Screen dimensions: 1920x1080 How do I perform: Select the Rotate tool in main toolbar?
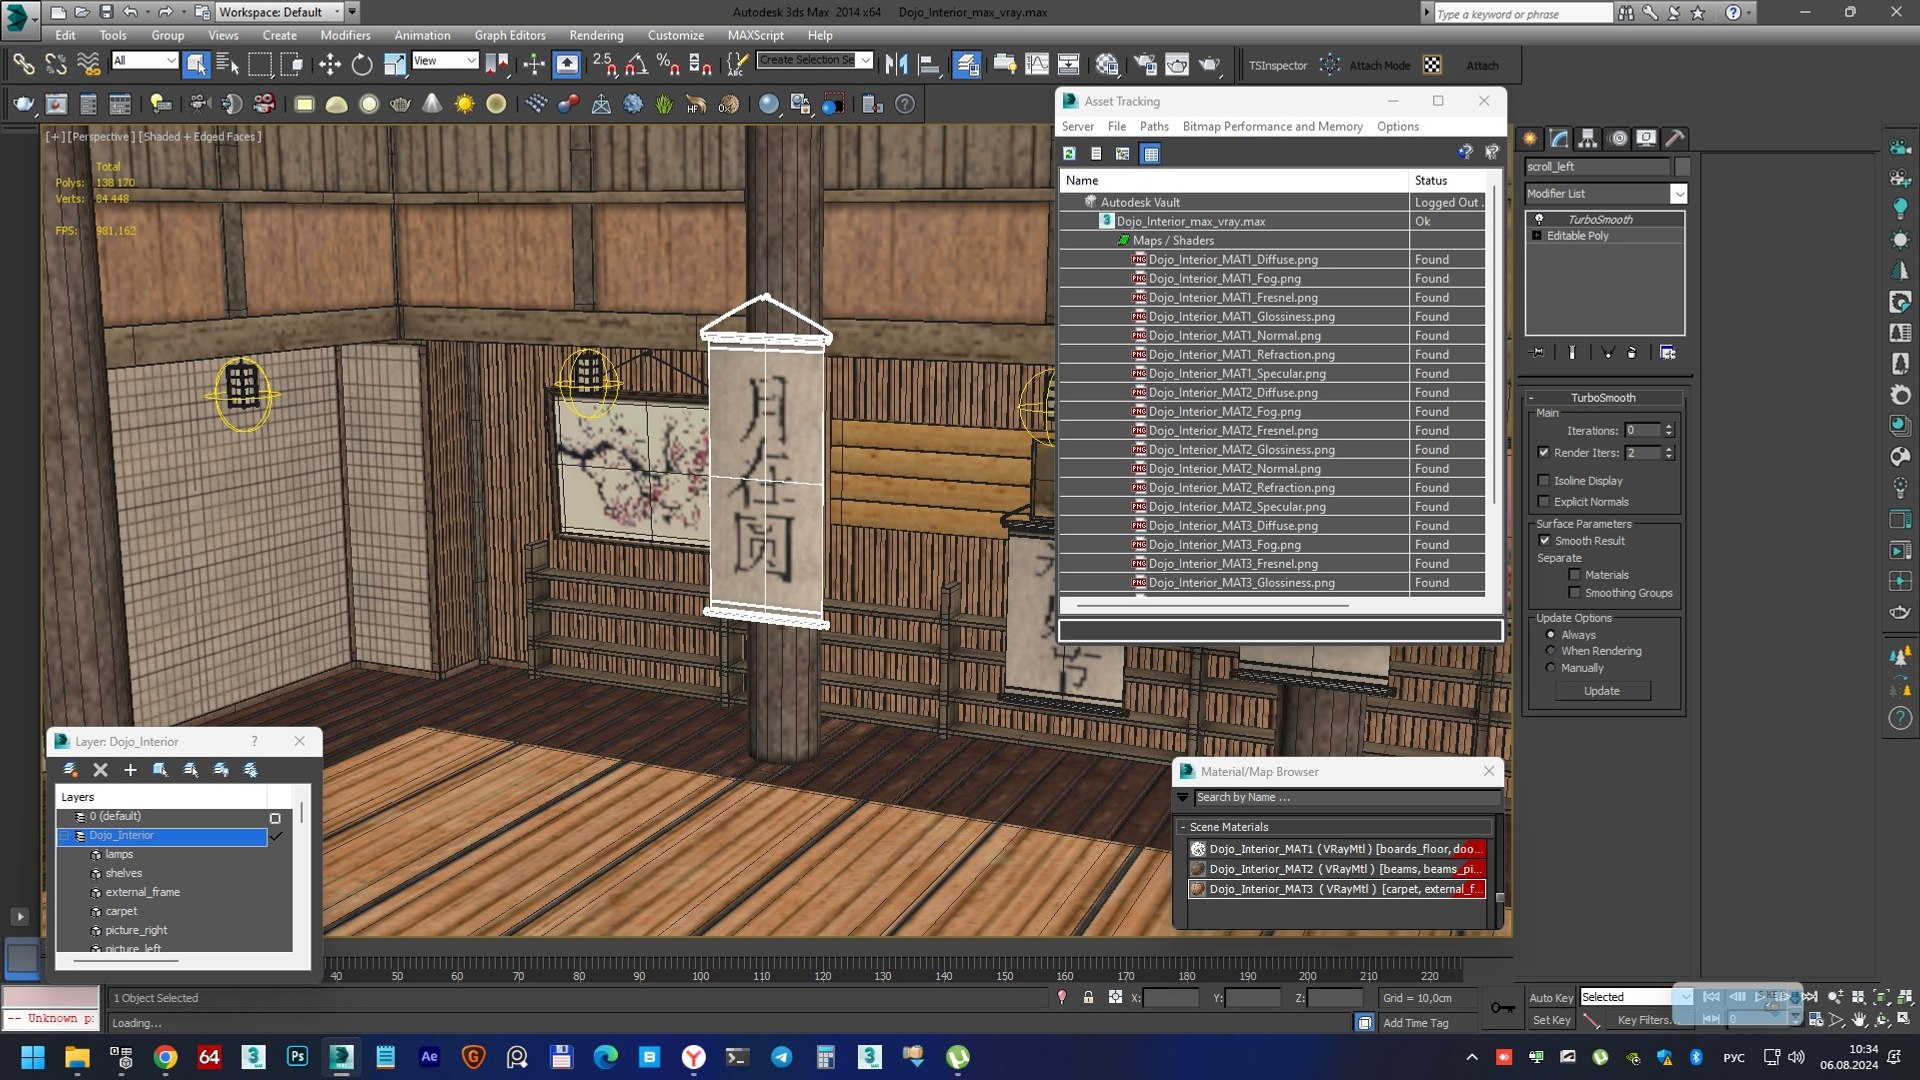point(362,66)
